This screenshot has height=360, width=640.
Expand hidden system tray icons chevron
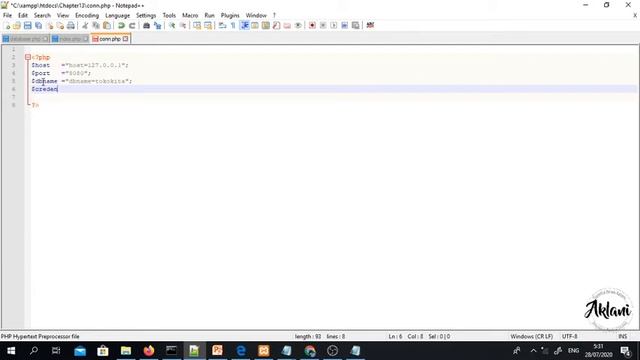click(x=533, y=351)
